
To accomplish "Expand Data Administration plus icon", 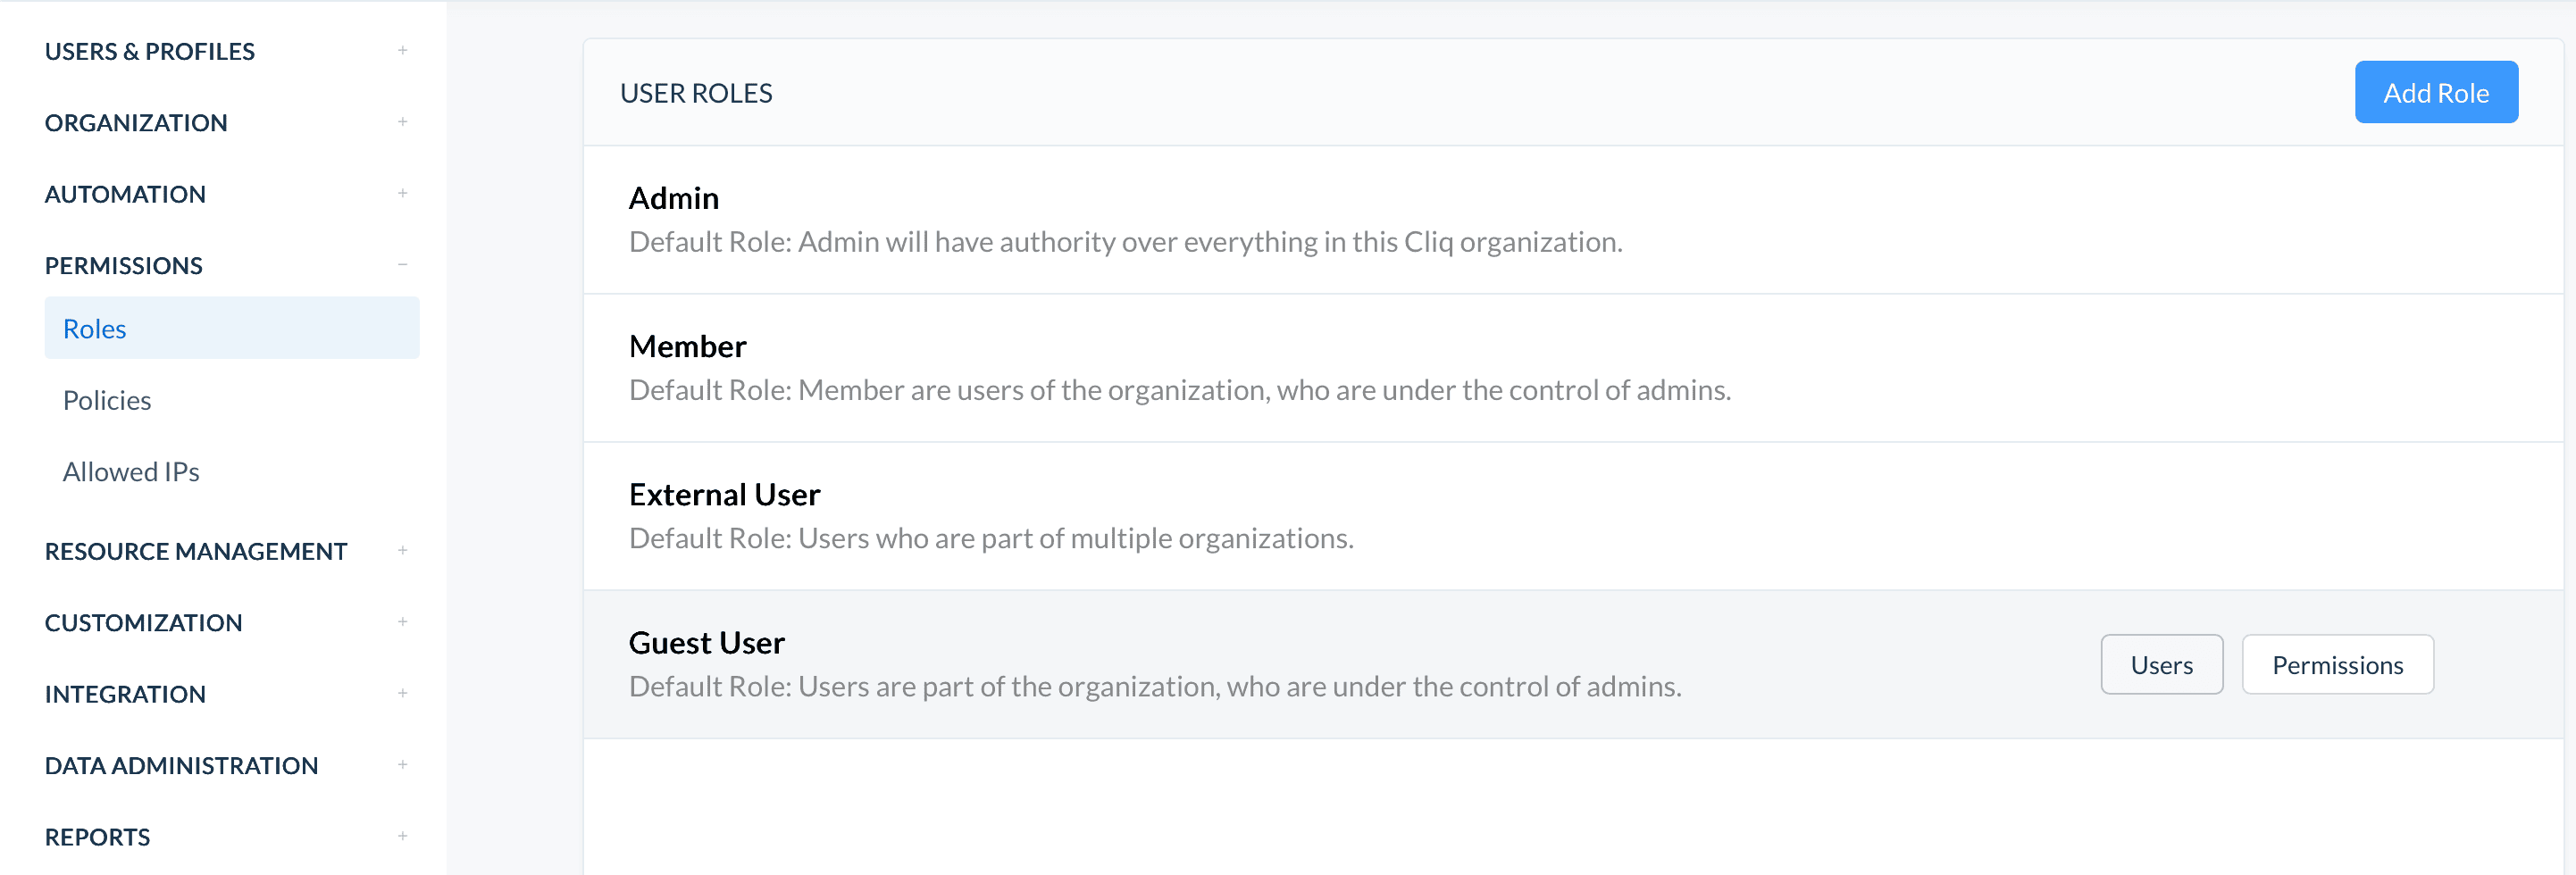I will click(x=402, y=764).
